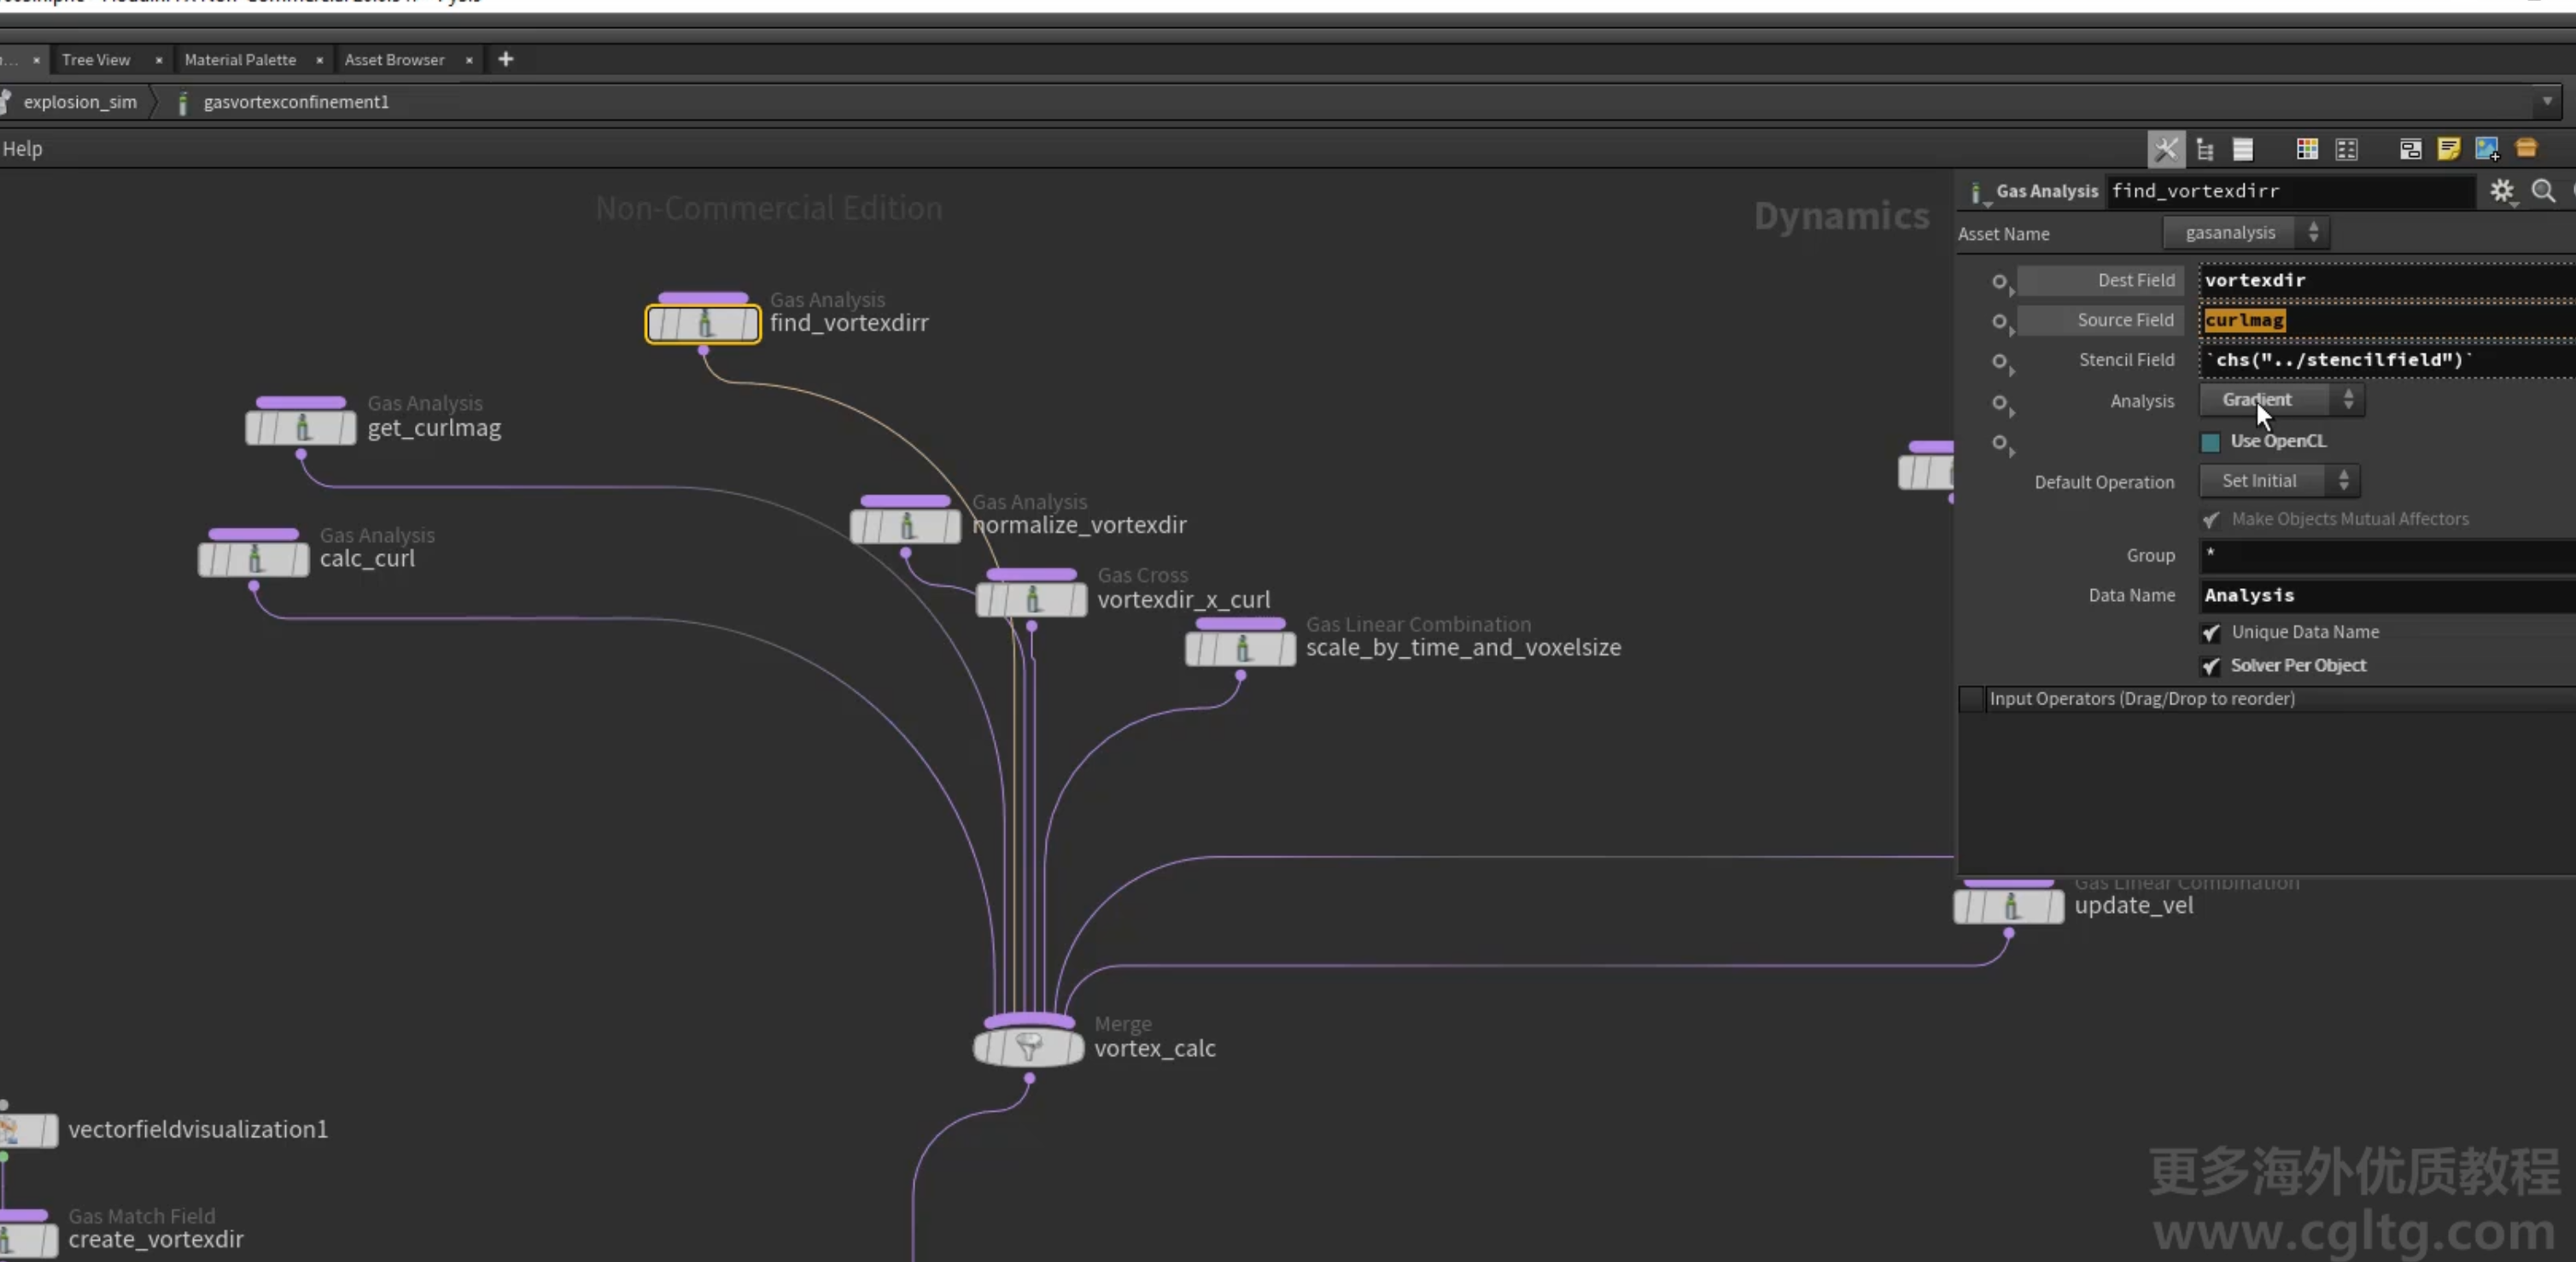Toggle the Use OpenCL checkbox

pyautogui.click(x=2211, y=442)
